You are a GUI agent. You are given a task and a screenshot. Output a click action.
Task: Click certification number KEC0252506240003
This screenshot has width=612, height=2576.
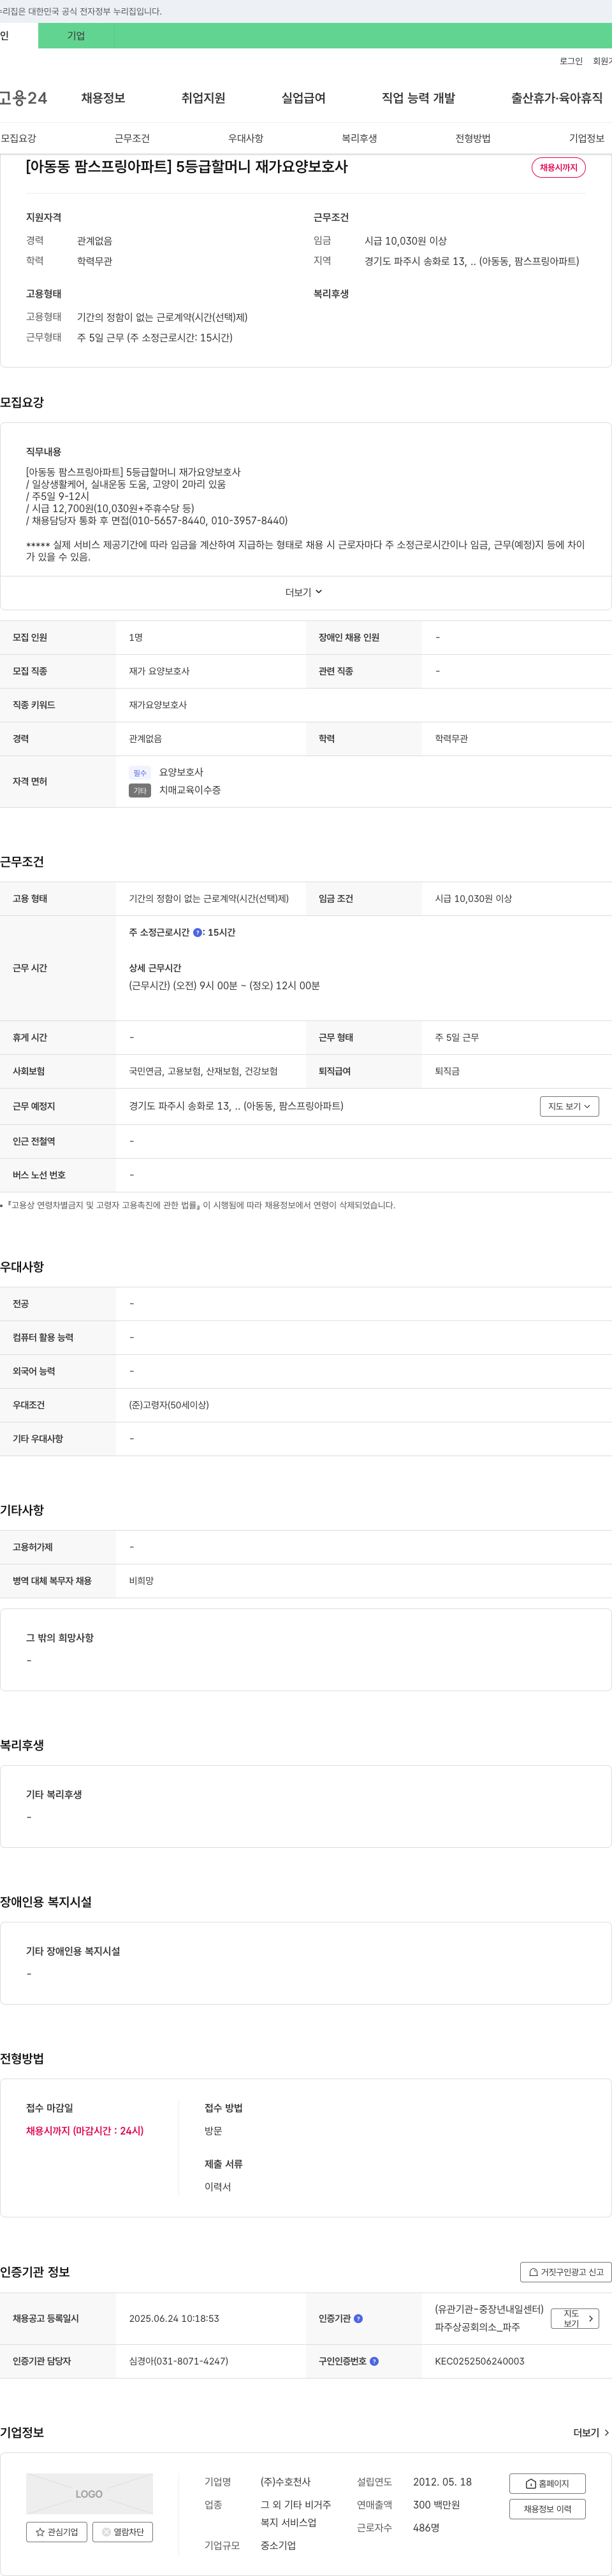click(x=479, y=2361)
